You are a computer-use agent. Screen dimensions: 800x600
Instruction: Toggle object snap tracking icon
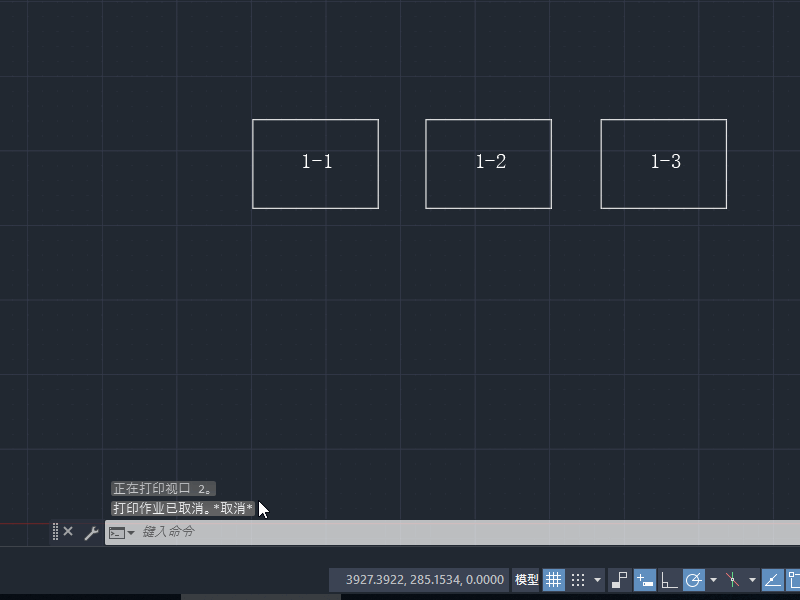773,580
